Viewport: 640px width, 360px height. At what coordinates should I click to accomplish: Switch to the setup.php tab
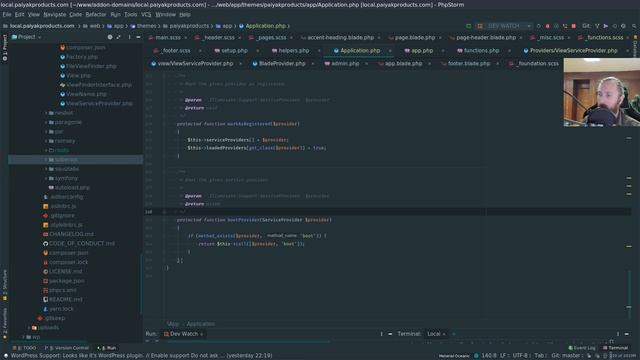234,51
